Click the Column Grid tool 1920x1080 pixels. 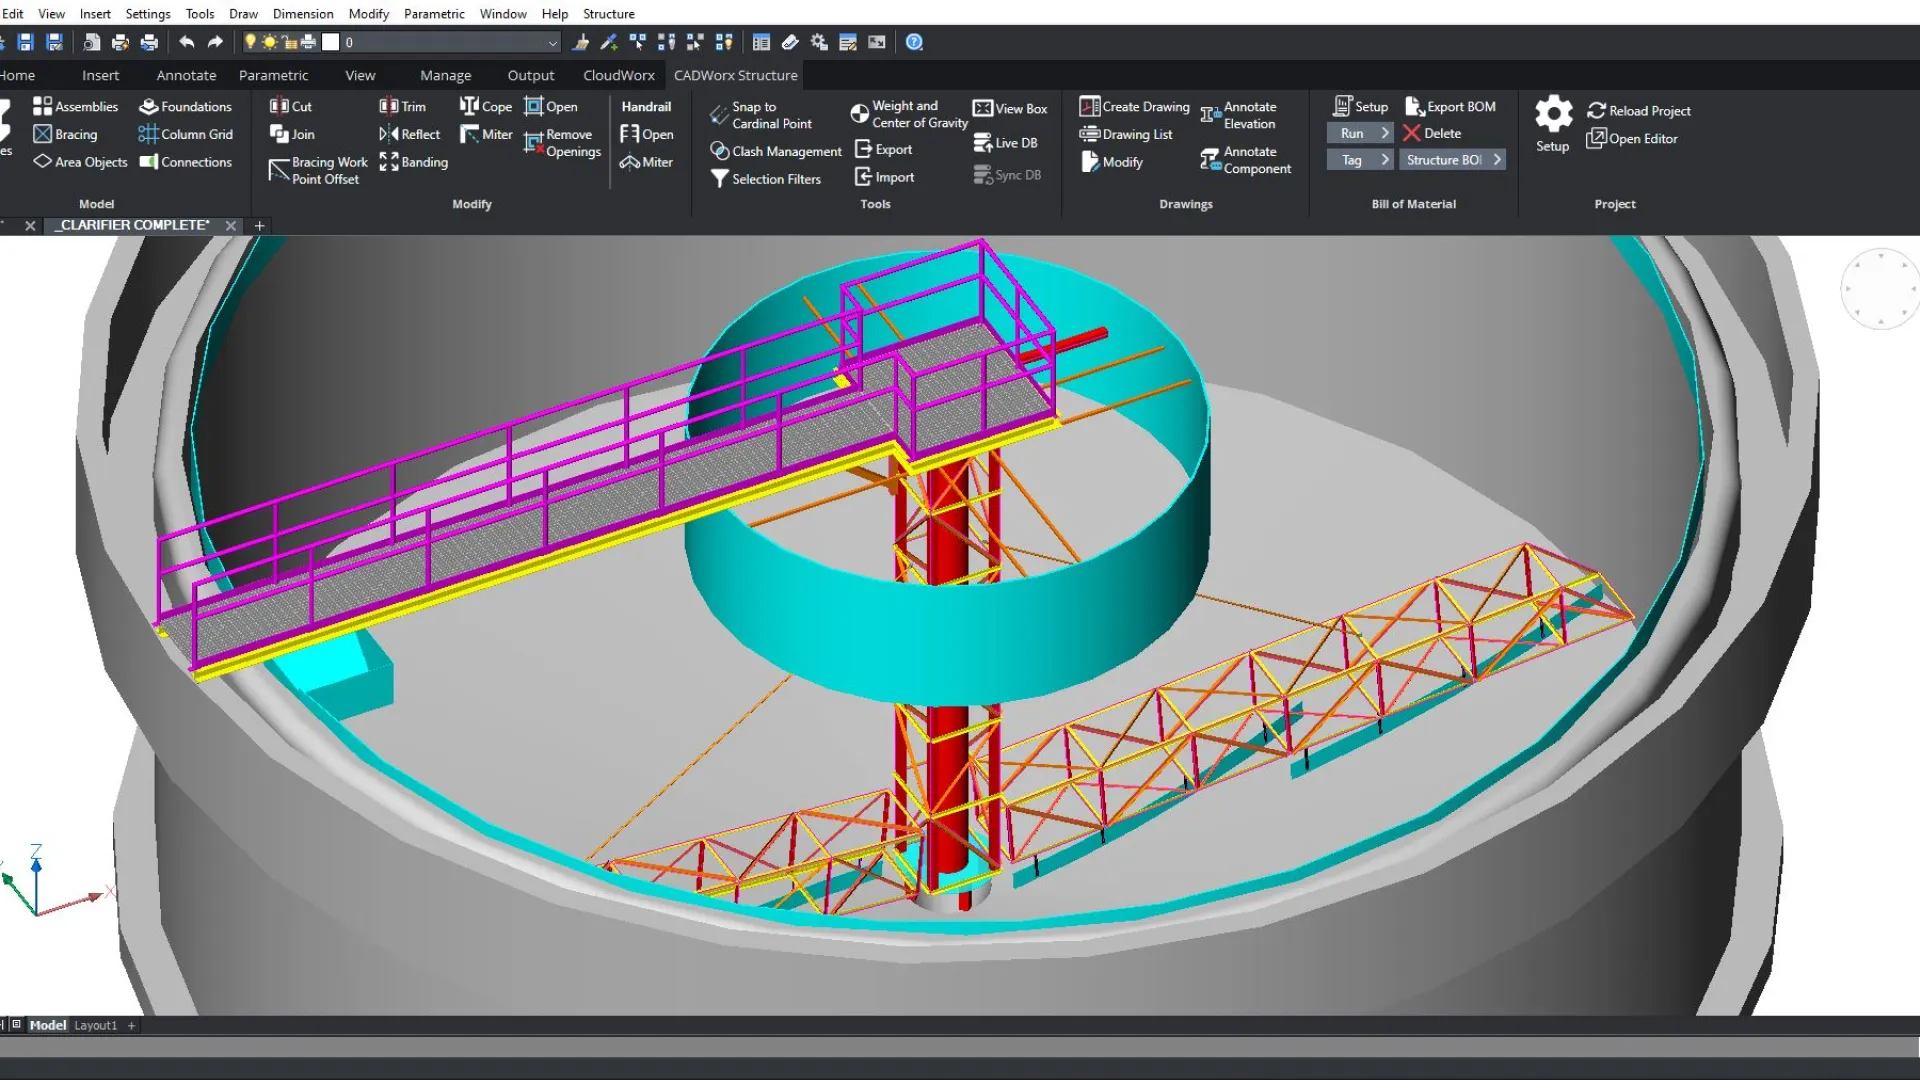pyautogui.click(x=185, y=134)
